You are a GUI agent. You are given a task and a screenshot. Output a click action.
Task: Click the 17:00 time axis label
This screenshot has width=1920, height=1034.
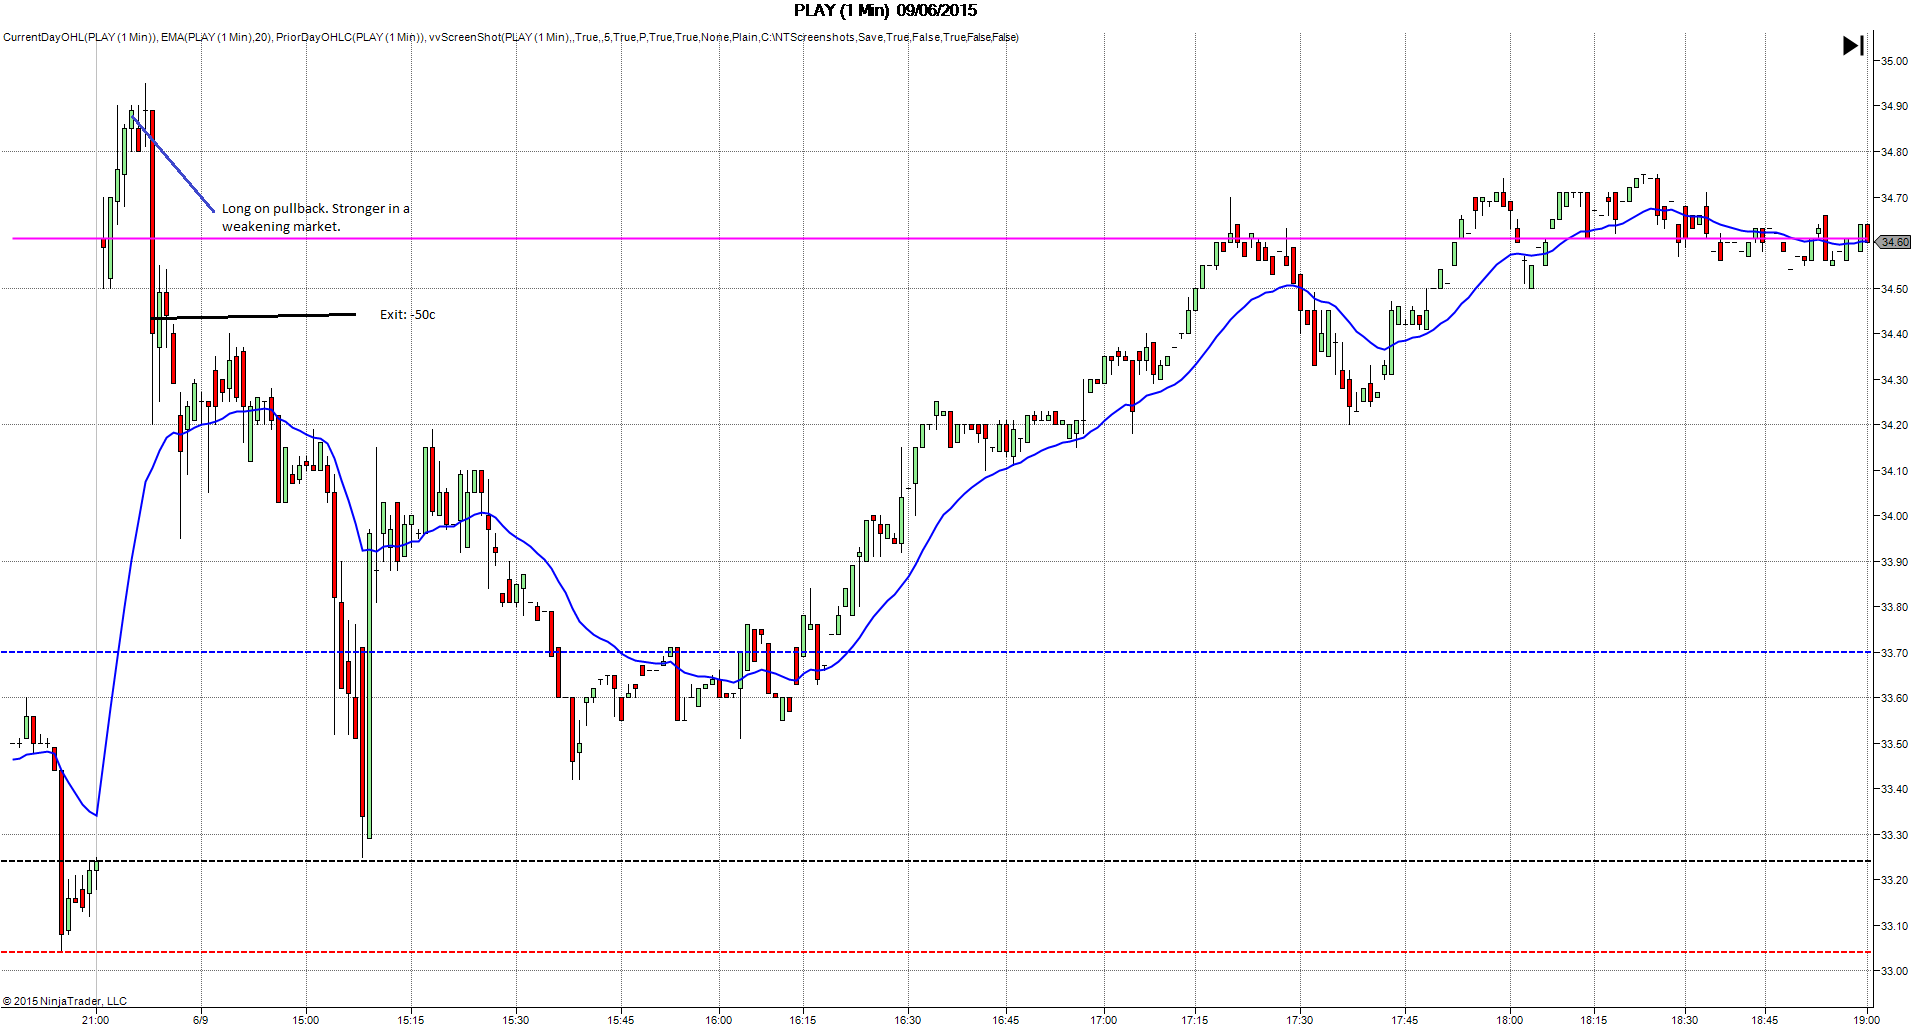[1104, 1020]
